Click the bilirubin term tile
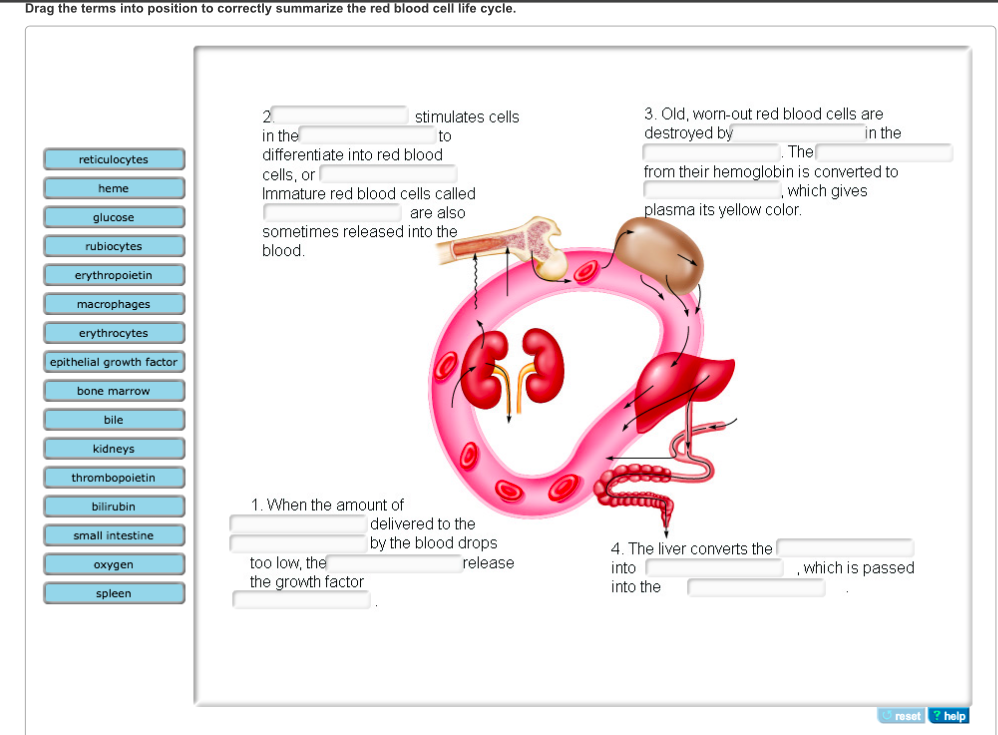This screenshot has width=998, height=735. pos(114,507)
